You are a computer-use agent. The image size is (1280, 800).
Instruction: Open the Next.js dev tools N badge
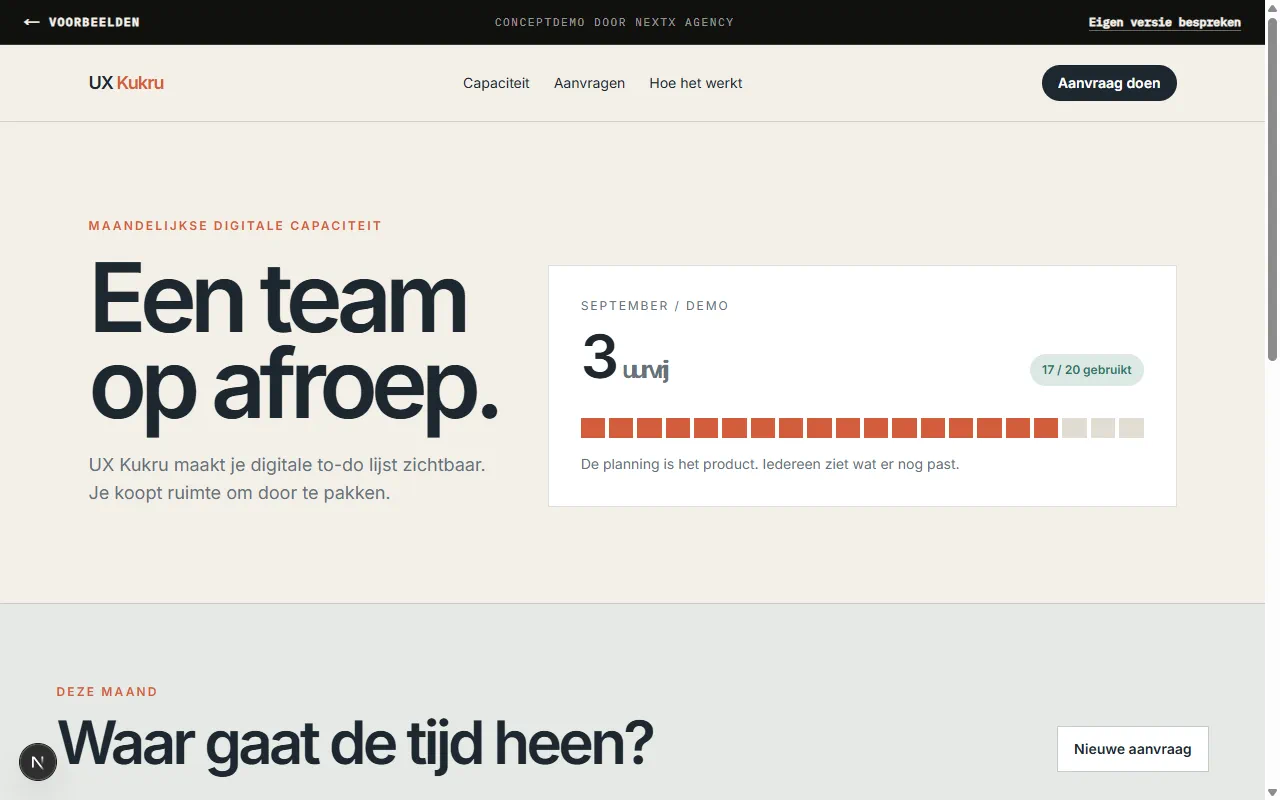pos(38,762)
